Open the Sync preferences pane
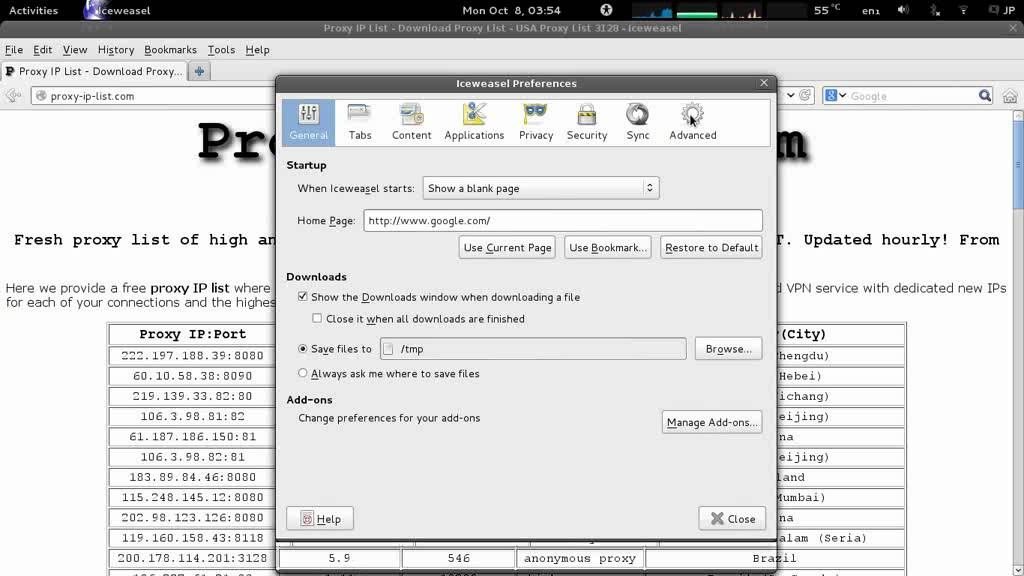Viewport: 1024px width, 576px height. click(x=637, y=122)
